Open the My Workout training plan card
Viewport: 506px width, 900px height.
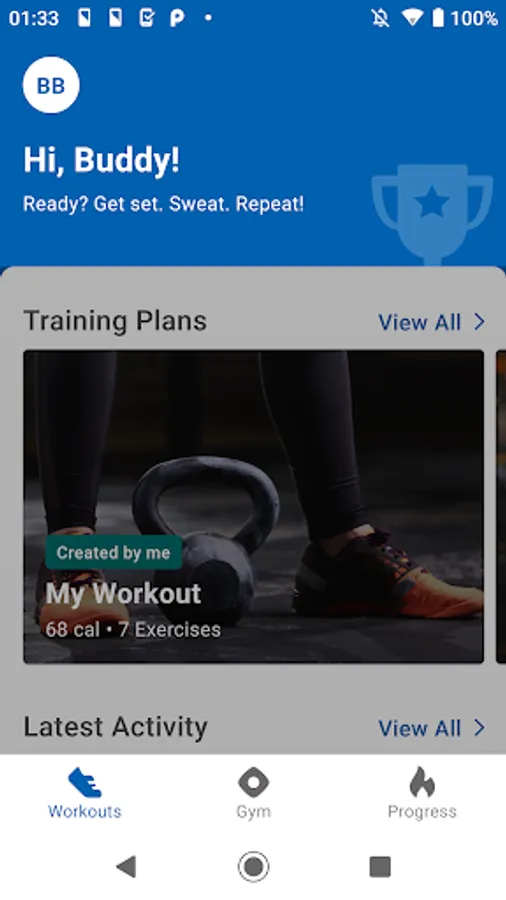pos(253,507)
